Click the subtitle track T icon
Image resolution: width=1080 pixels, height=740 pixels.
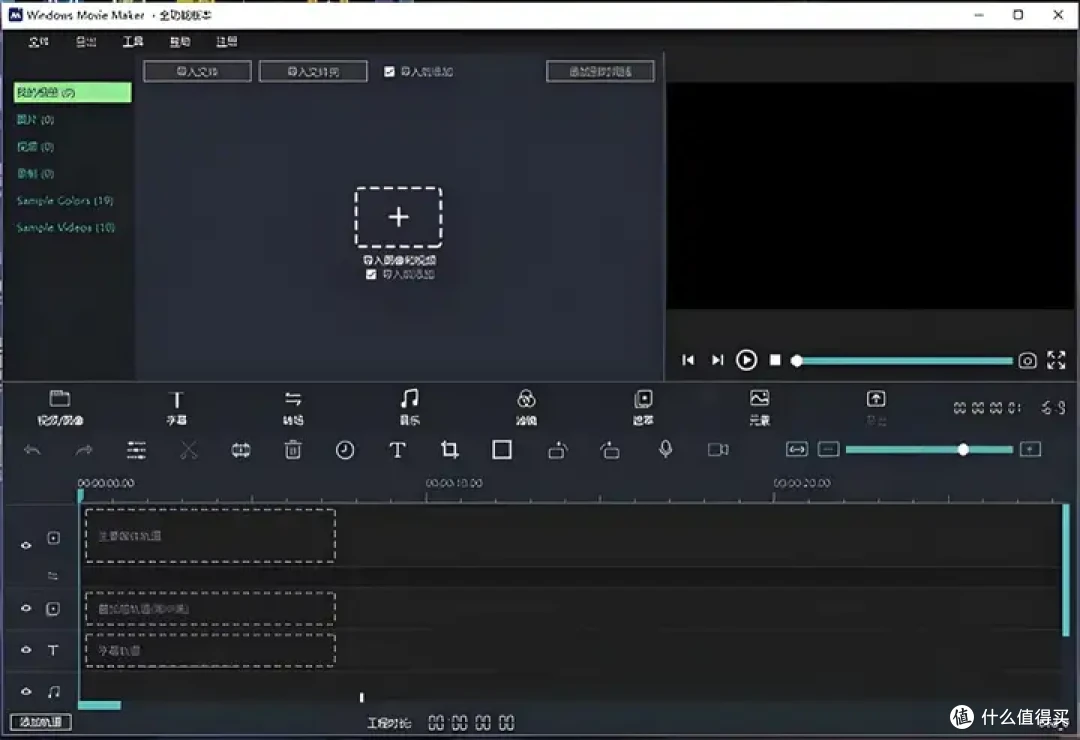(53, 650)
